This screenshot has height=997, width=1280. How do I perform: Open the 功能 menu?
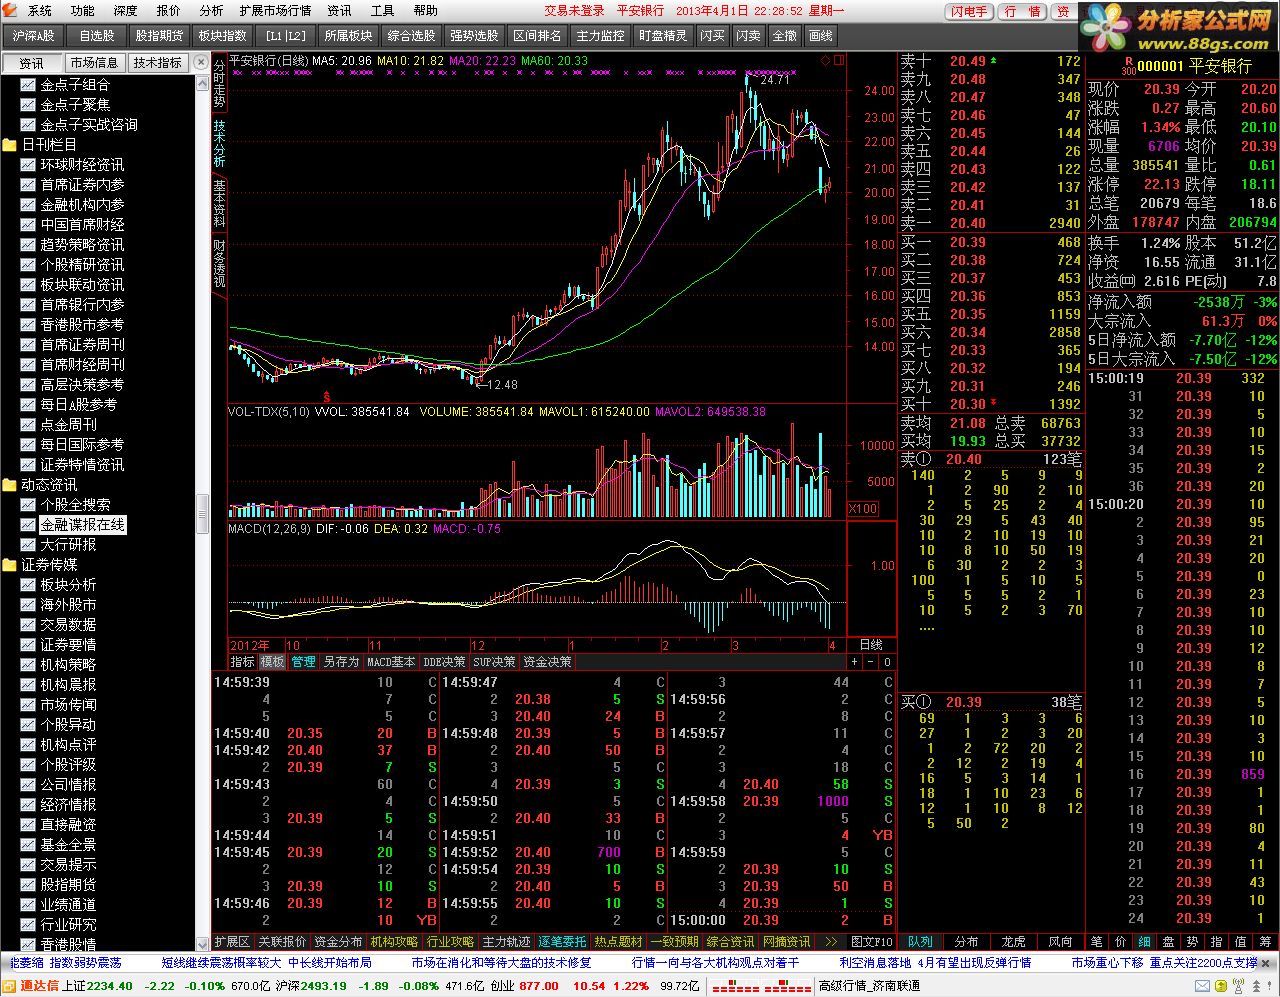coord(83,11)
